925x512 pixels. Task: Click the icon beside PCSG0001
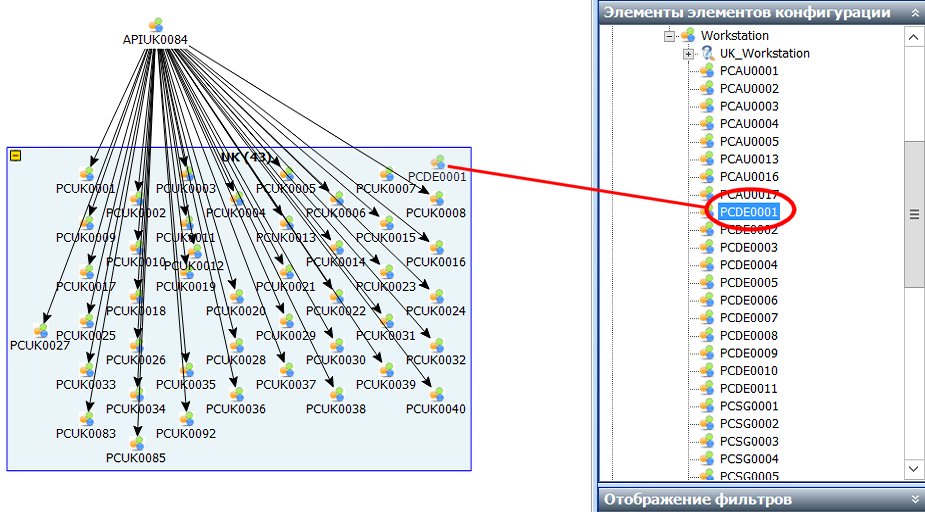(707, 406)
